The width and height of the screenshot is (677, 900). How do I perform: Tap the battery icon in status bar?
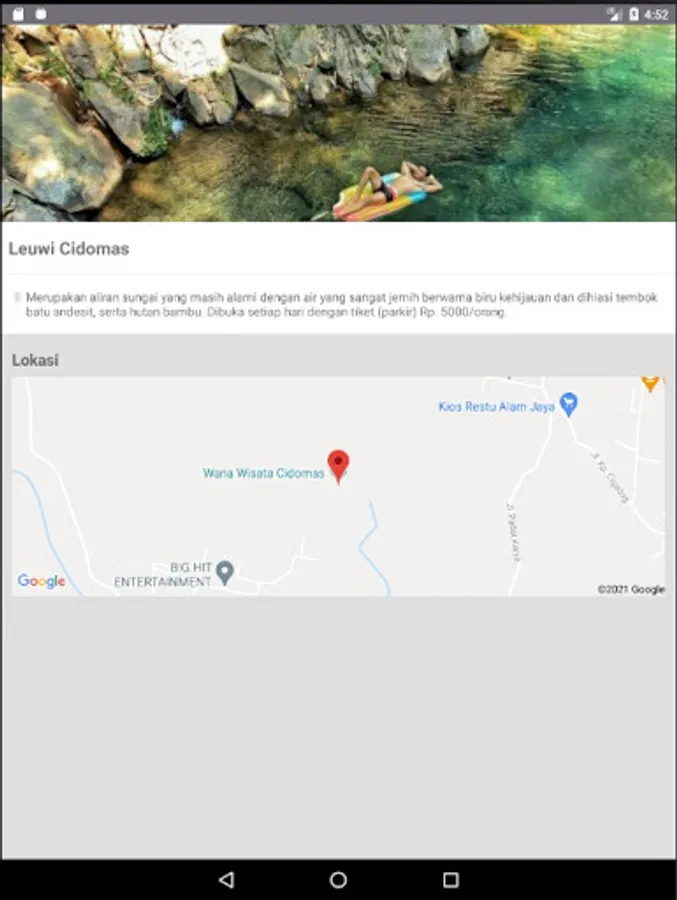[634, 14]
